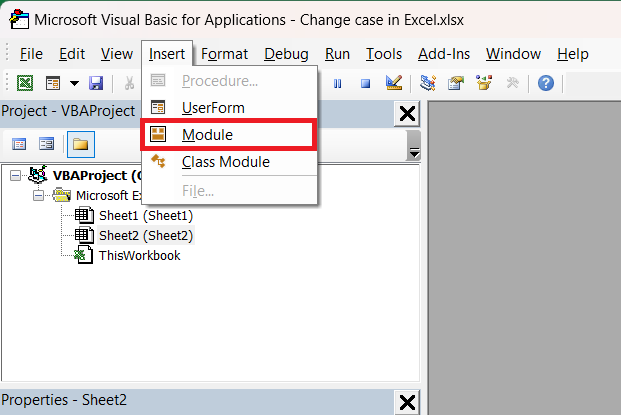Click the Sheet1 worksheet icon in tree

click(84, 215)
